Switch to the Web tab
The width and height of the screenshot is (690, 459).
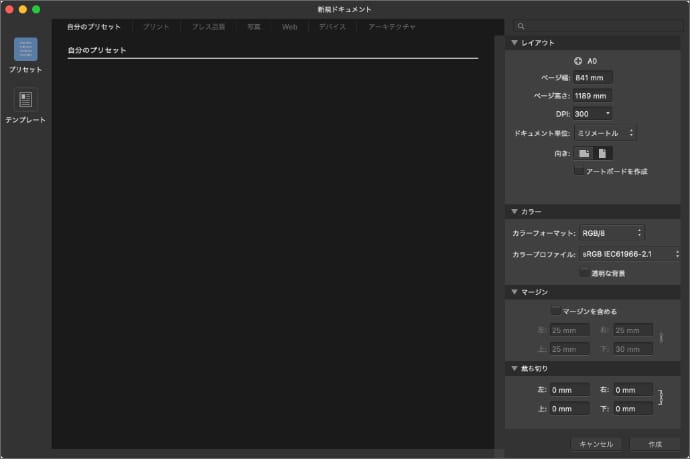pos(289,26)
